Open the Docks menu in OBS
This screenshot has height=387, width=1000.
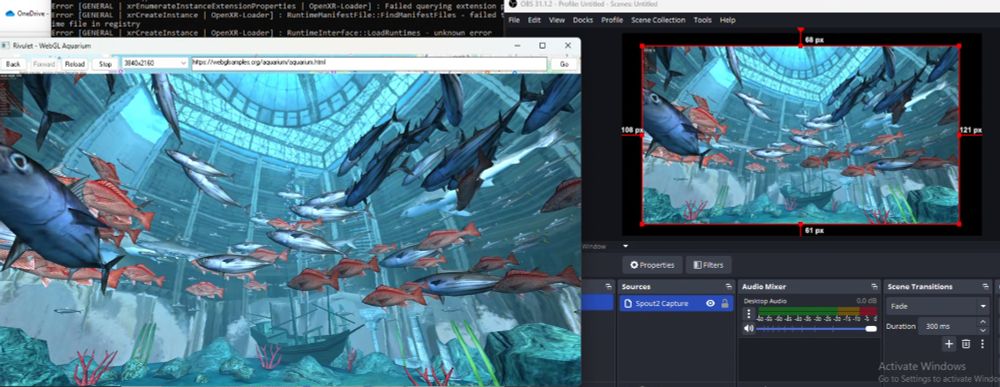(x=583, y=20)
